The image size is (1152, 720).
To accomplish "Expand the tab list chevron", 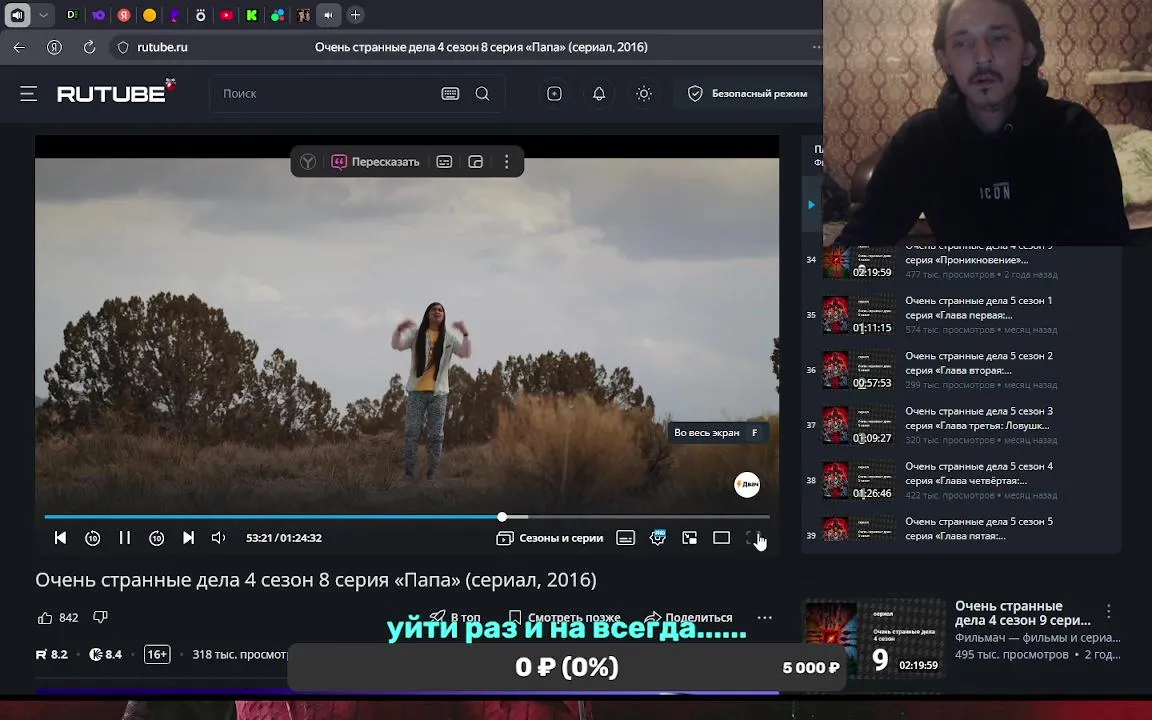I will (x=43, y=15).
